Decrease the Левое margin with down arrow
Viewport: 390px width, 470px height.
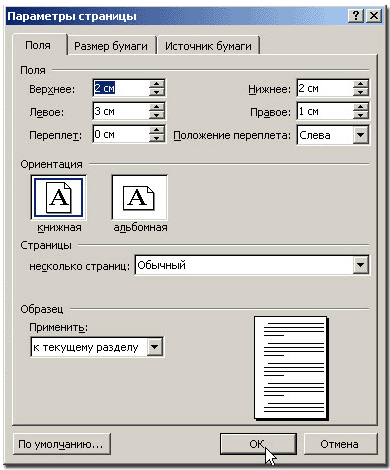[x=157, y=115]
